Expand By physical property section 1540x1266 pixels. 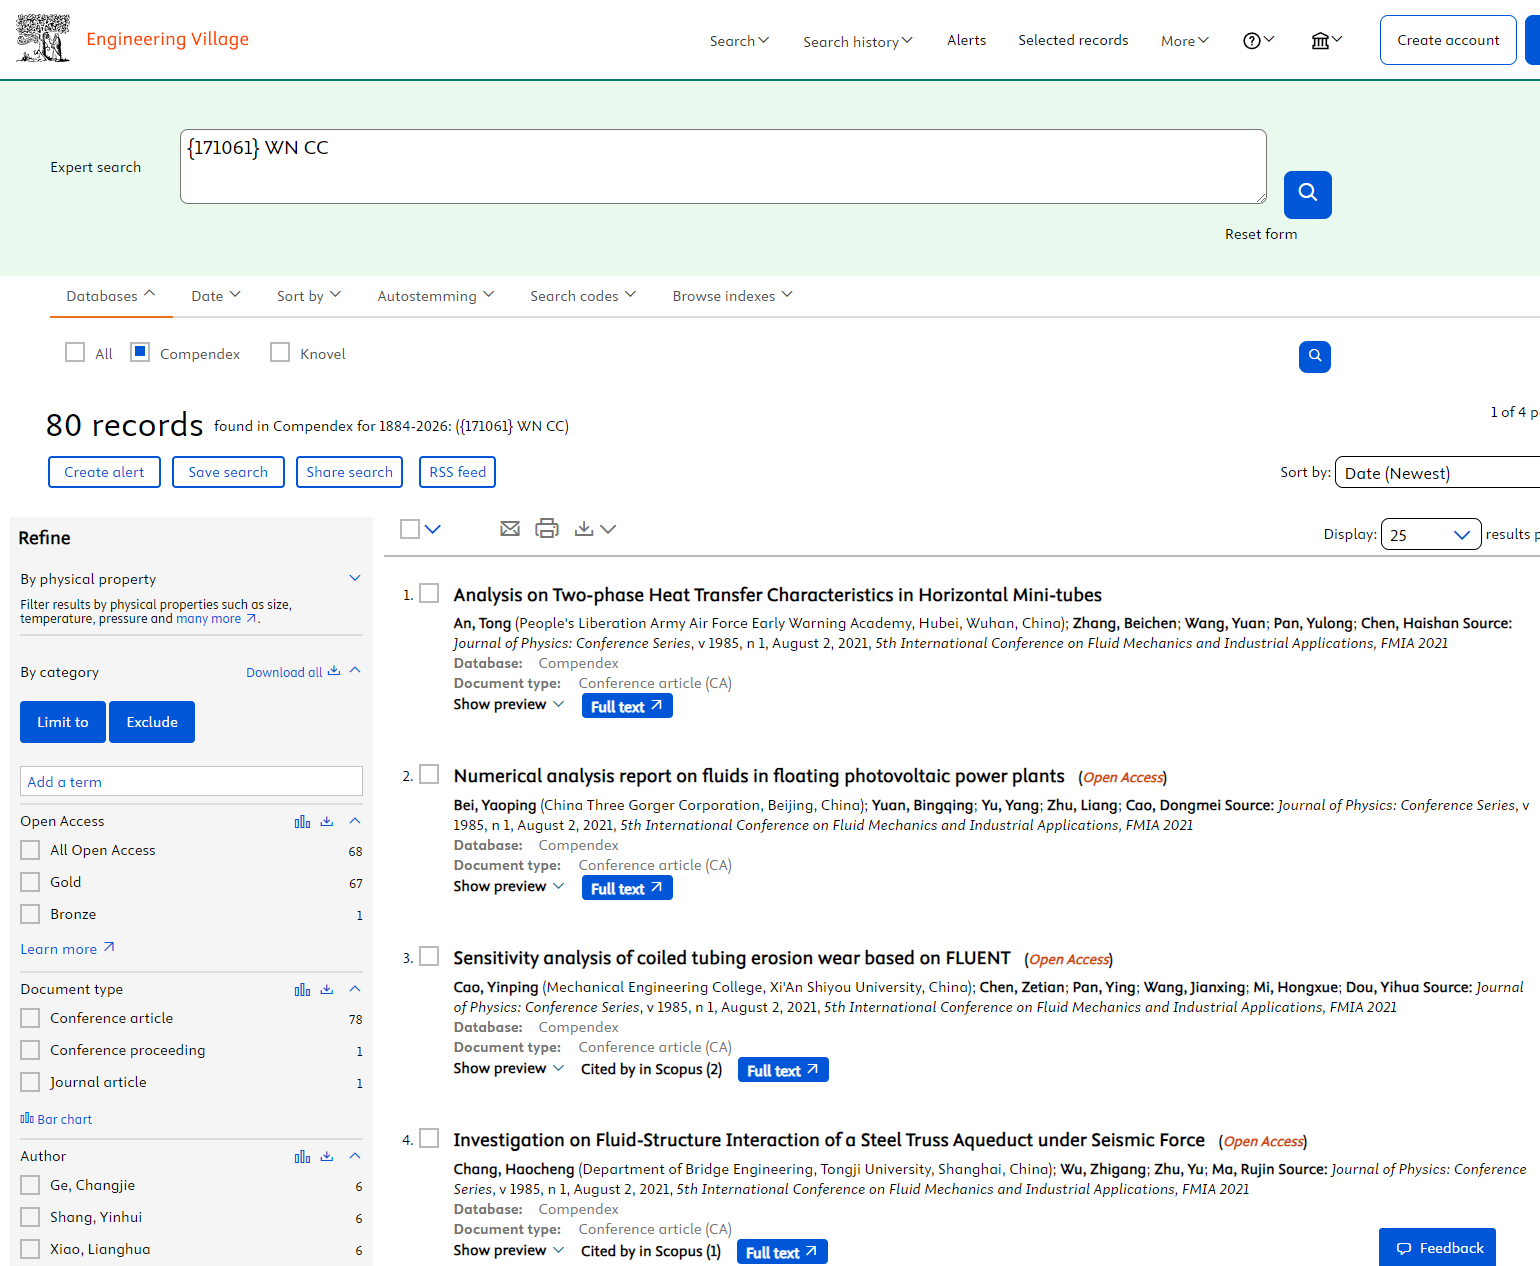pos(354,578)
